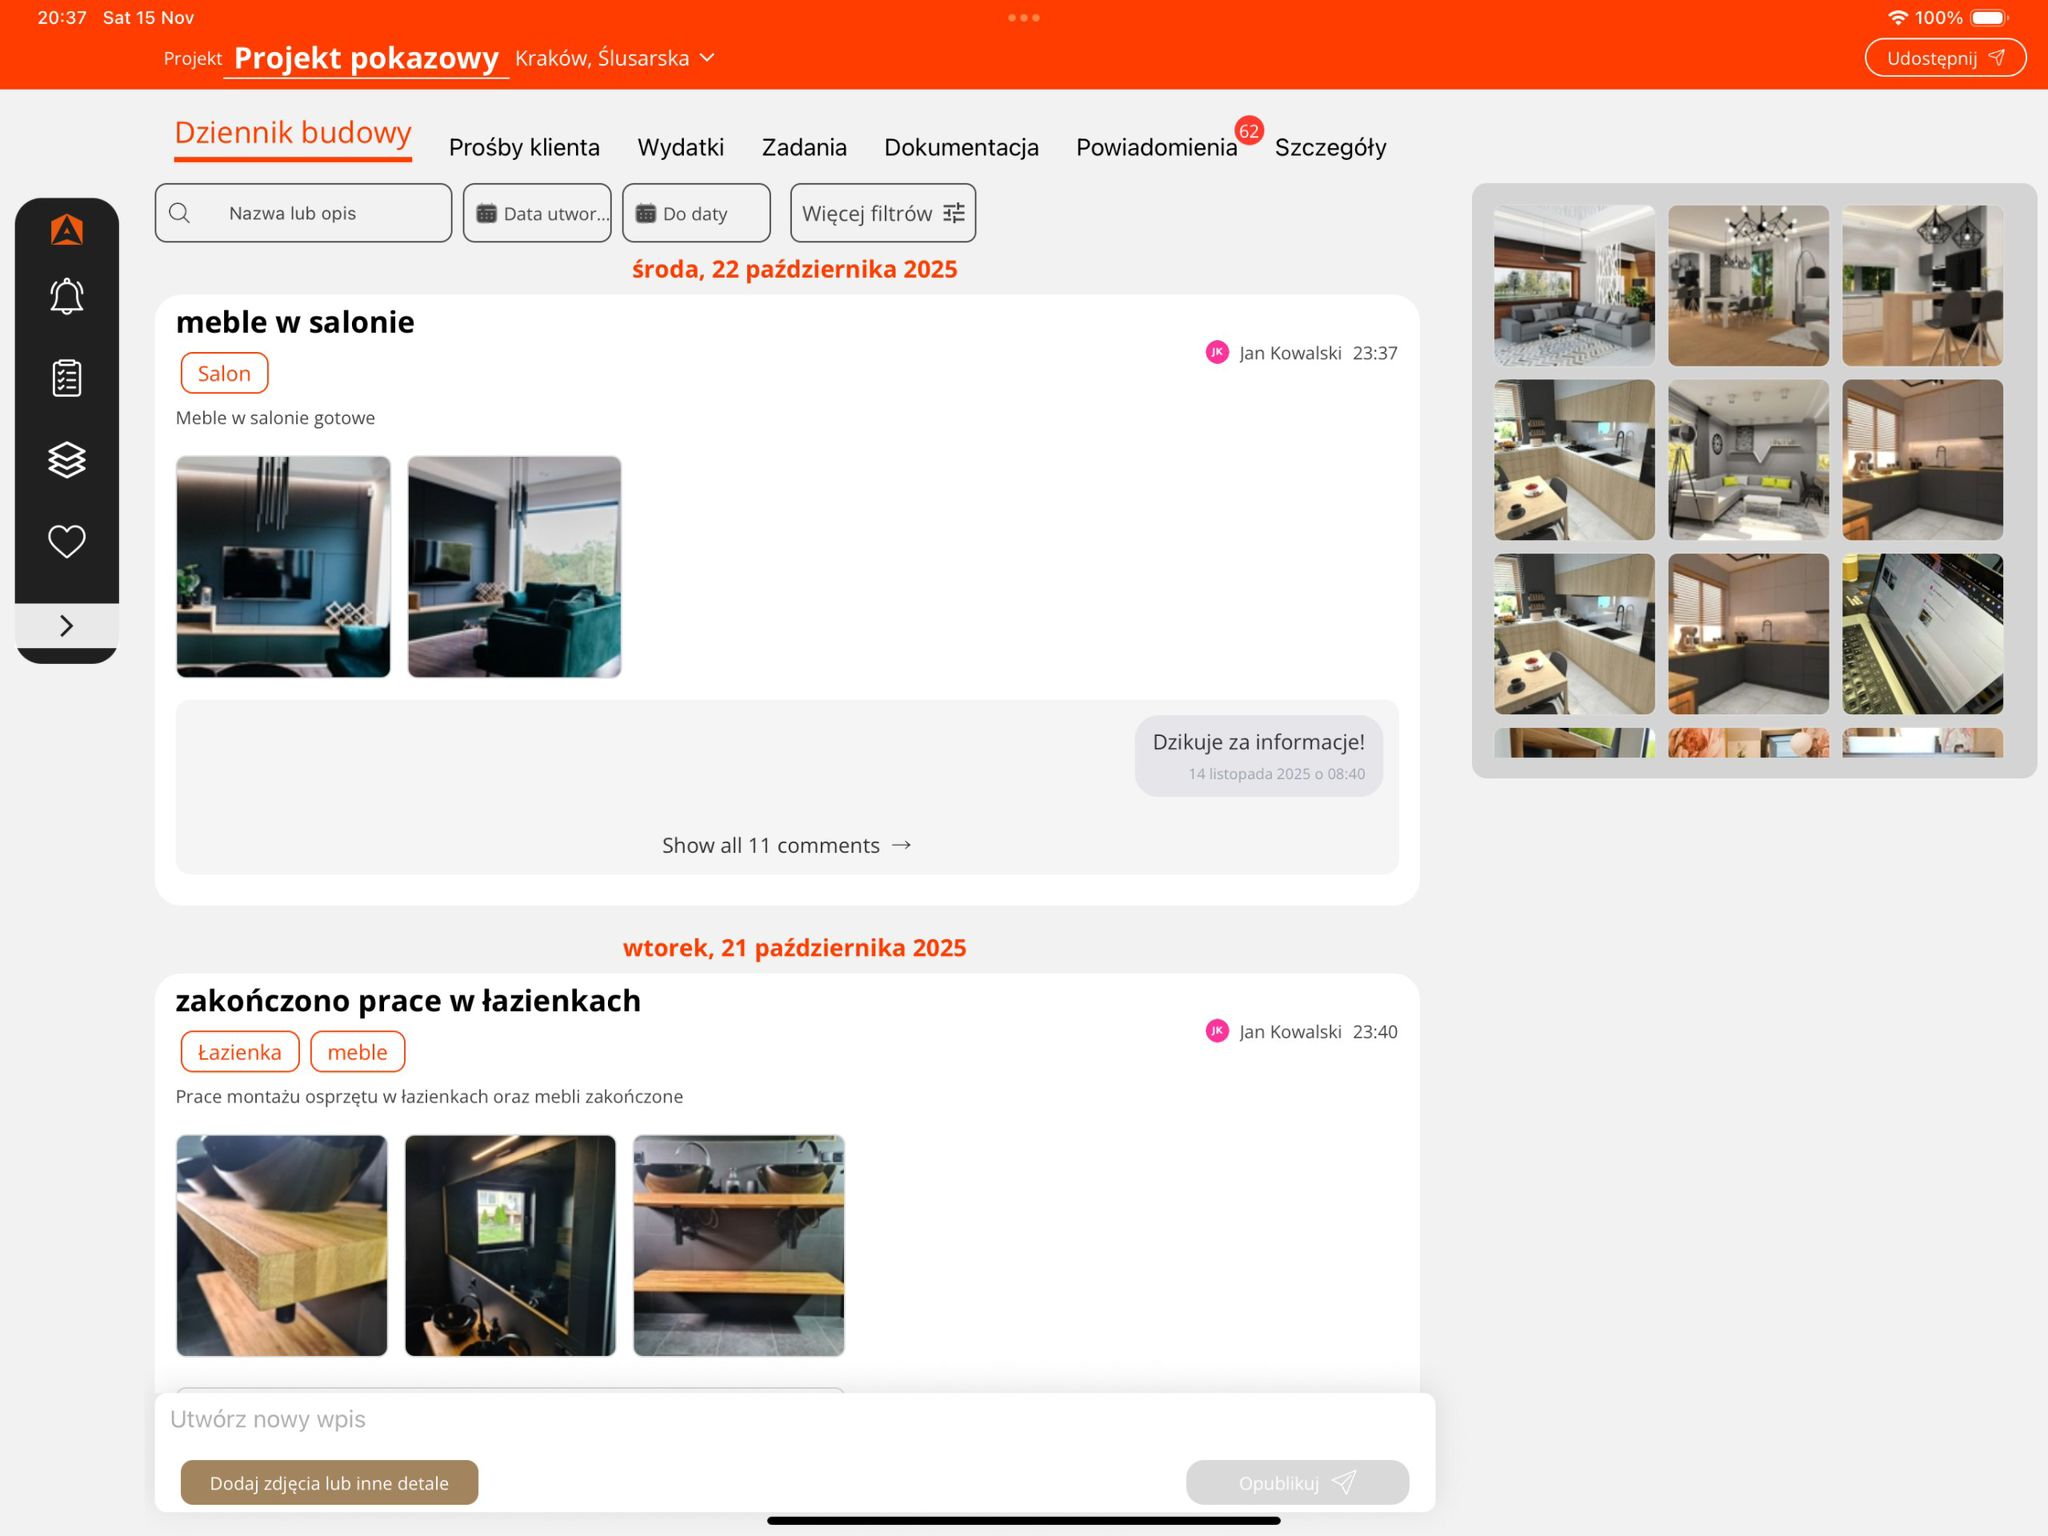Click Udostępnij share button
2048x1536 pixels.
(x=1944, y=58)
